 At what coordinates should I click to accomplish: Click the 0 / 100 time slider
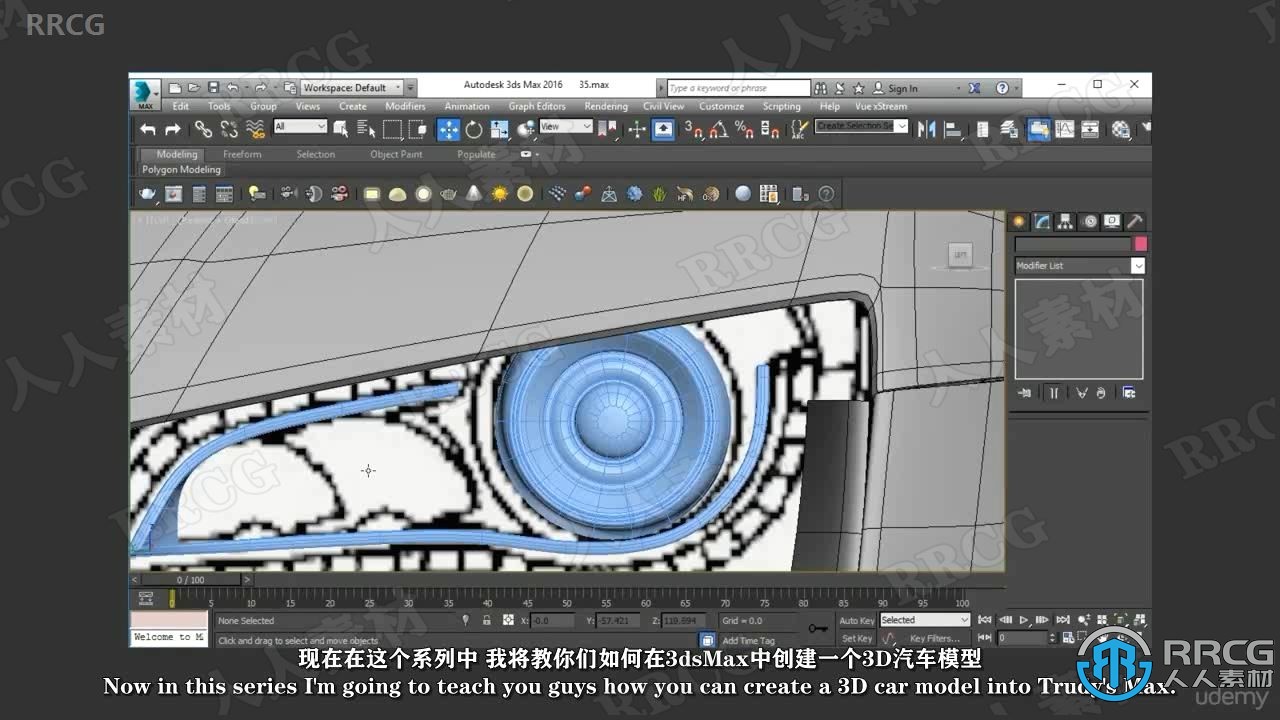pyautogui.click(x=190, y=579)
